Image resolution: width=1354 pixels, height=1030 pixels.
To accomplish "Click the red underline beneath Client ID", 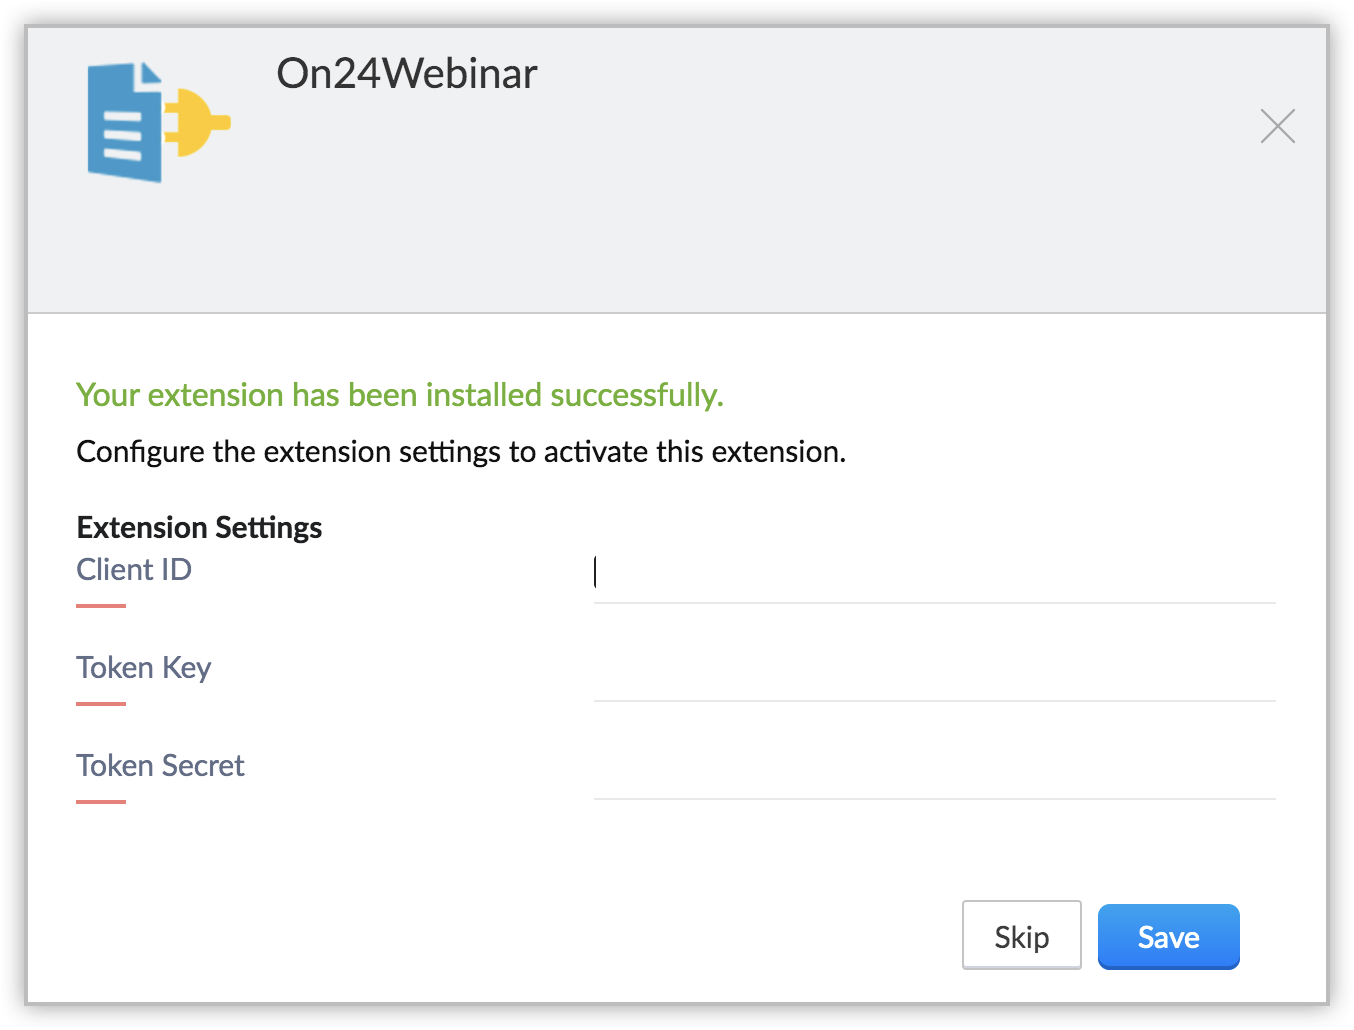I will 101,606.
